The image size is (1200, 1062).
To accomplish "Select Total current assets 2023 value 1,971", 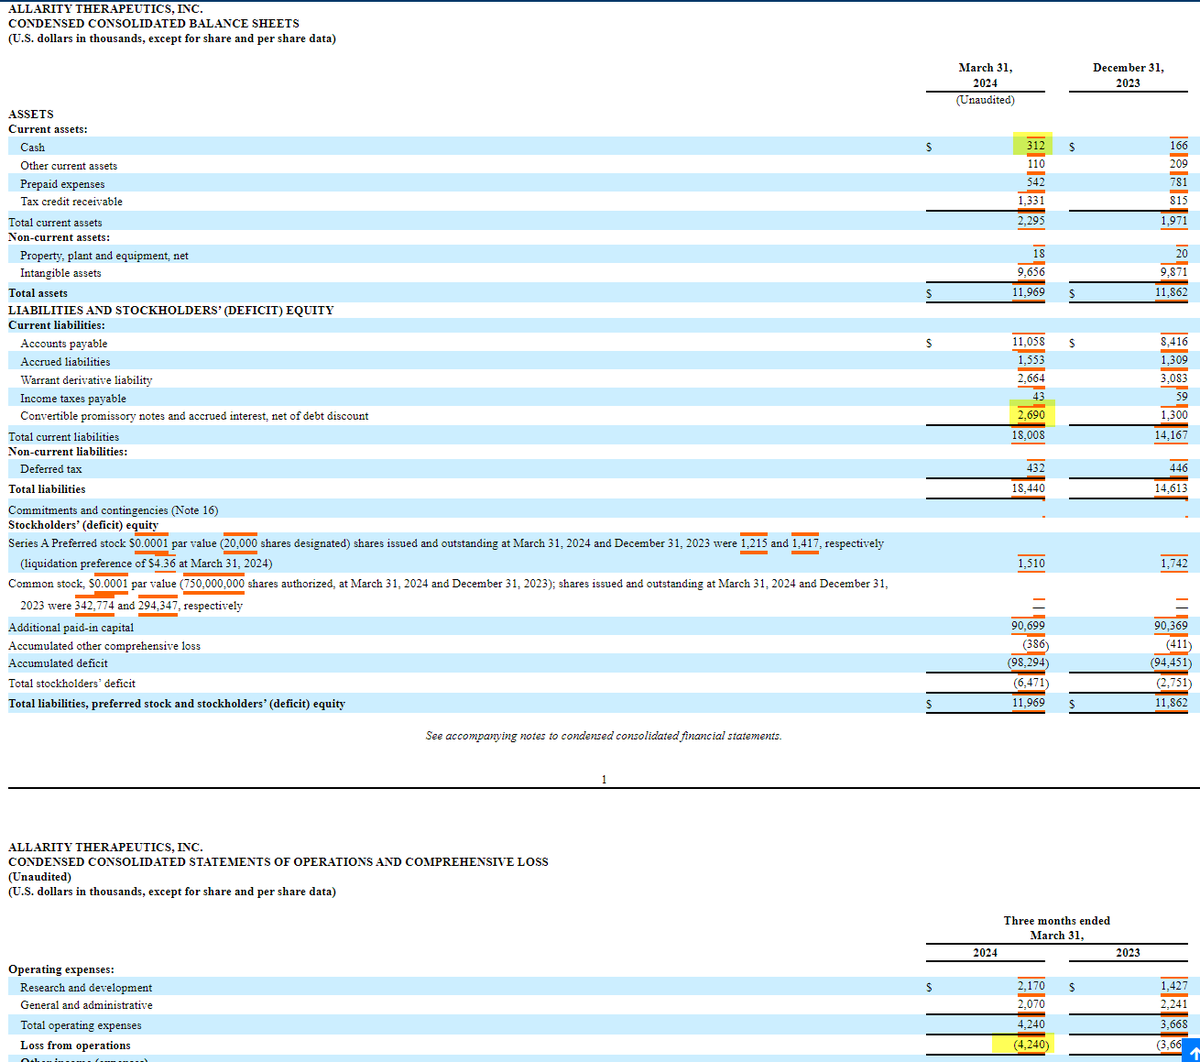I will coord(1173,221).
